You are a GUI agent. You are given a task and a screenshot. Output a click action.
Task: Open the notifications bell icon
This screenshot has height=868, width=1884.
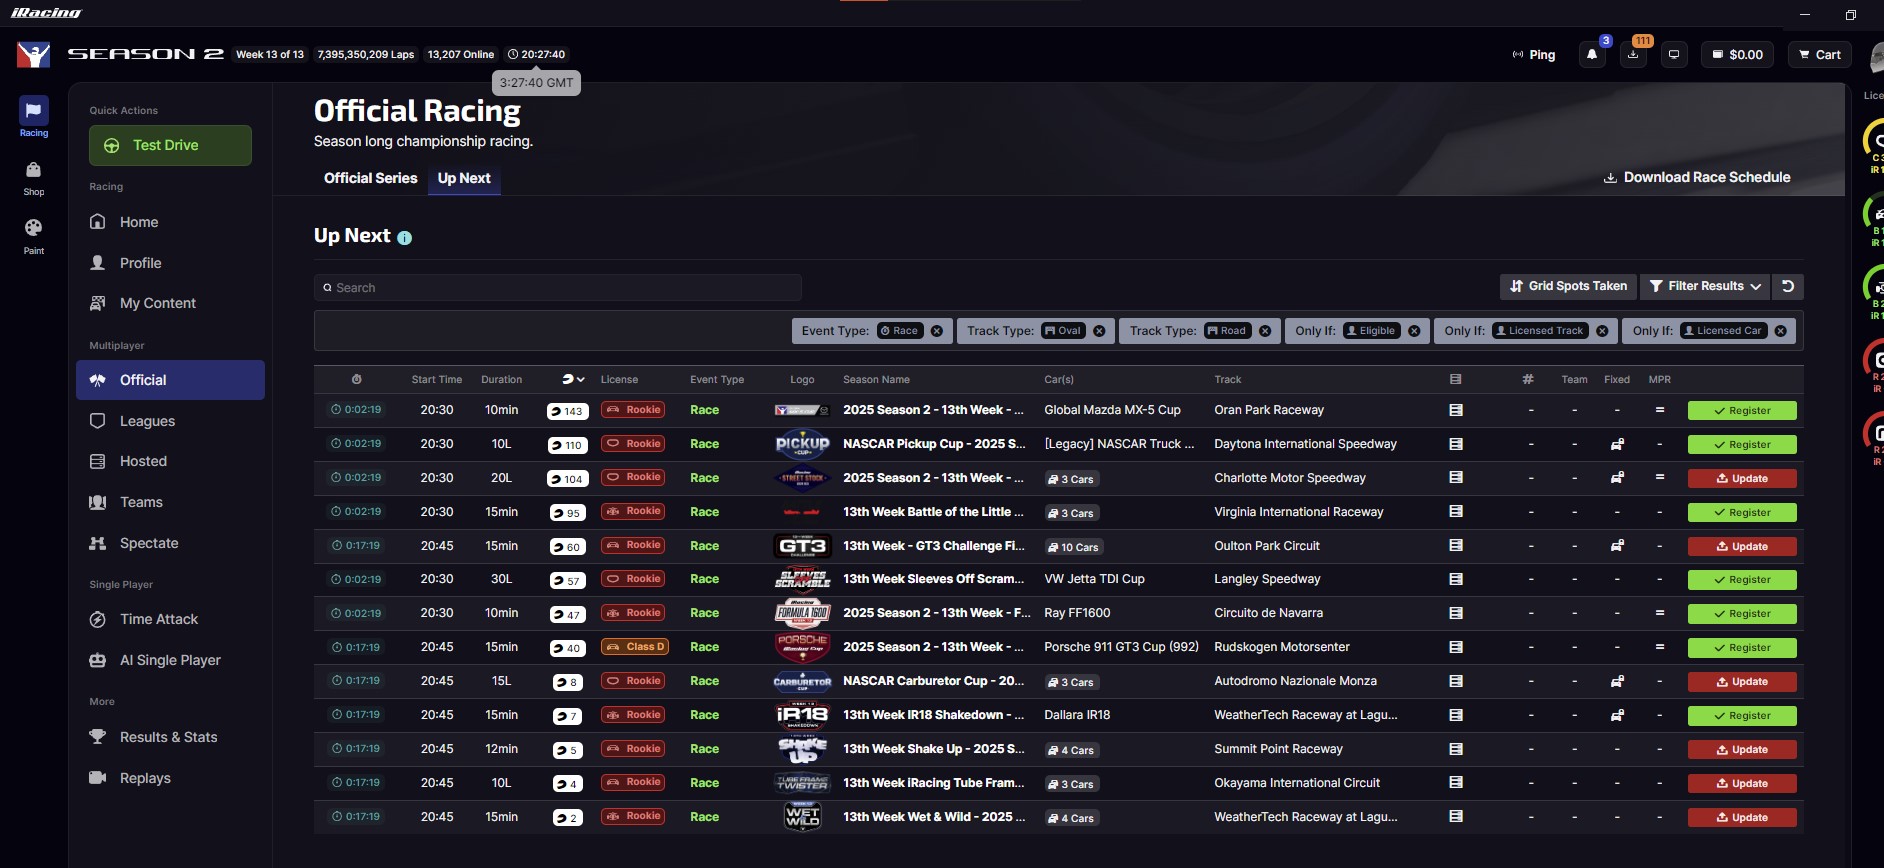(x=1592, y=55)
